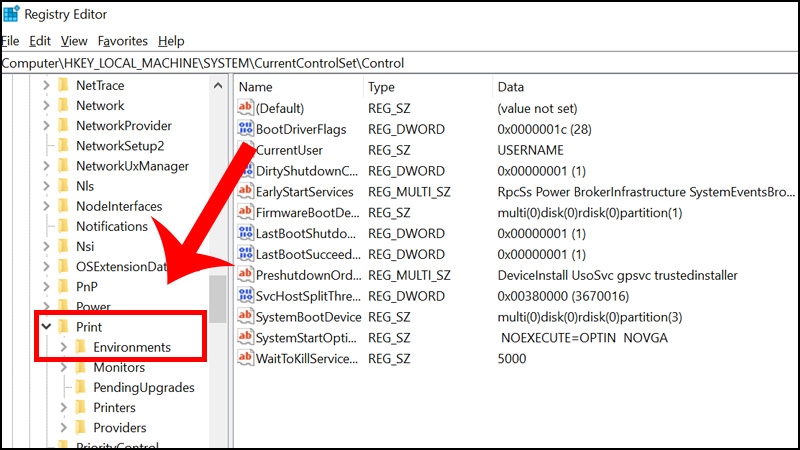Screen dimensions: 800x450
Task: Click the DWORD icon beside DirtyShutdownC...
Action: coord(247,170)
